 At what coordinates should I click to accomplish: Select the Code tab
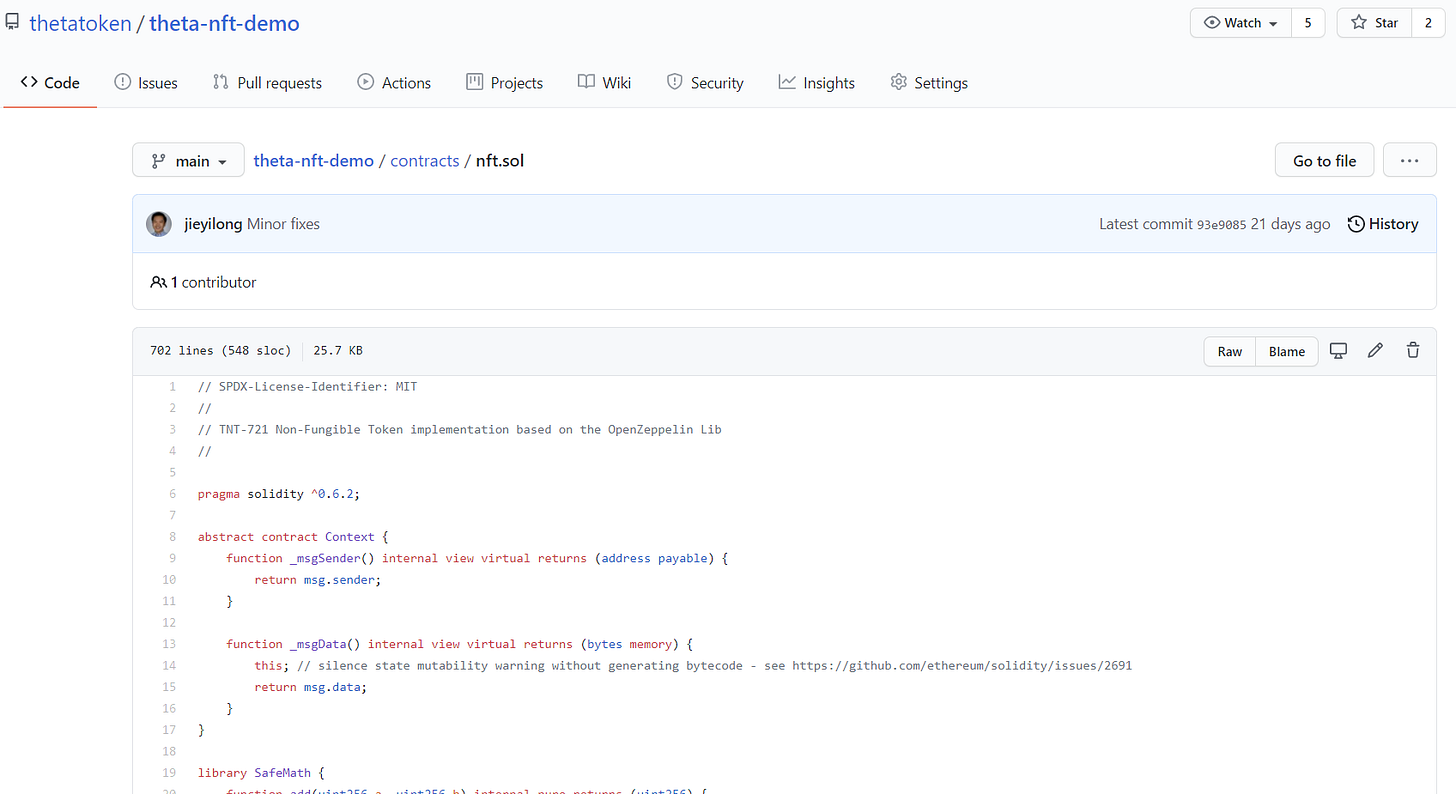click(50, 83)
